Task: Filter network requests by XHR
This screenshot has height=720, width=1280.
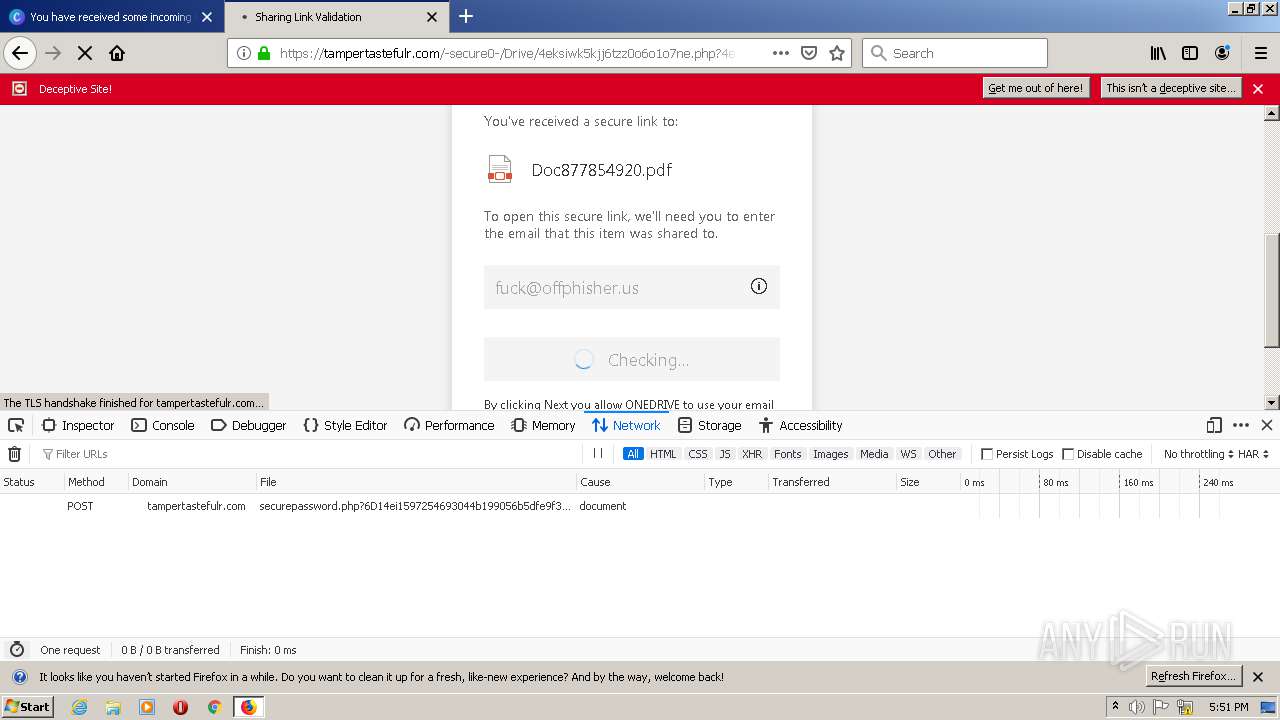Action: tap(752, 454)
